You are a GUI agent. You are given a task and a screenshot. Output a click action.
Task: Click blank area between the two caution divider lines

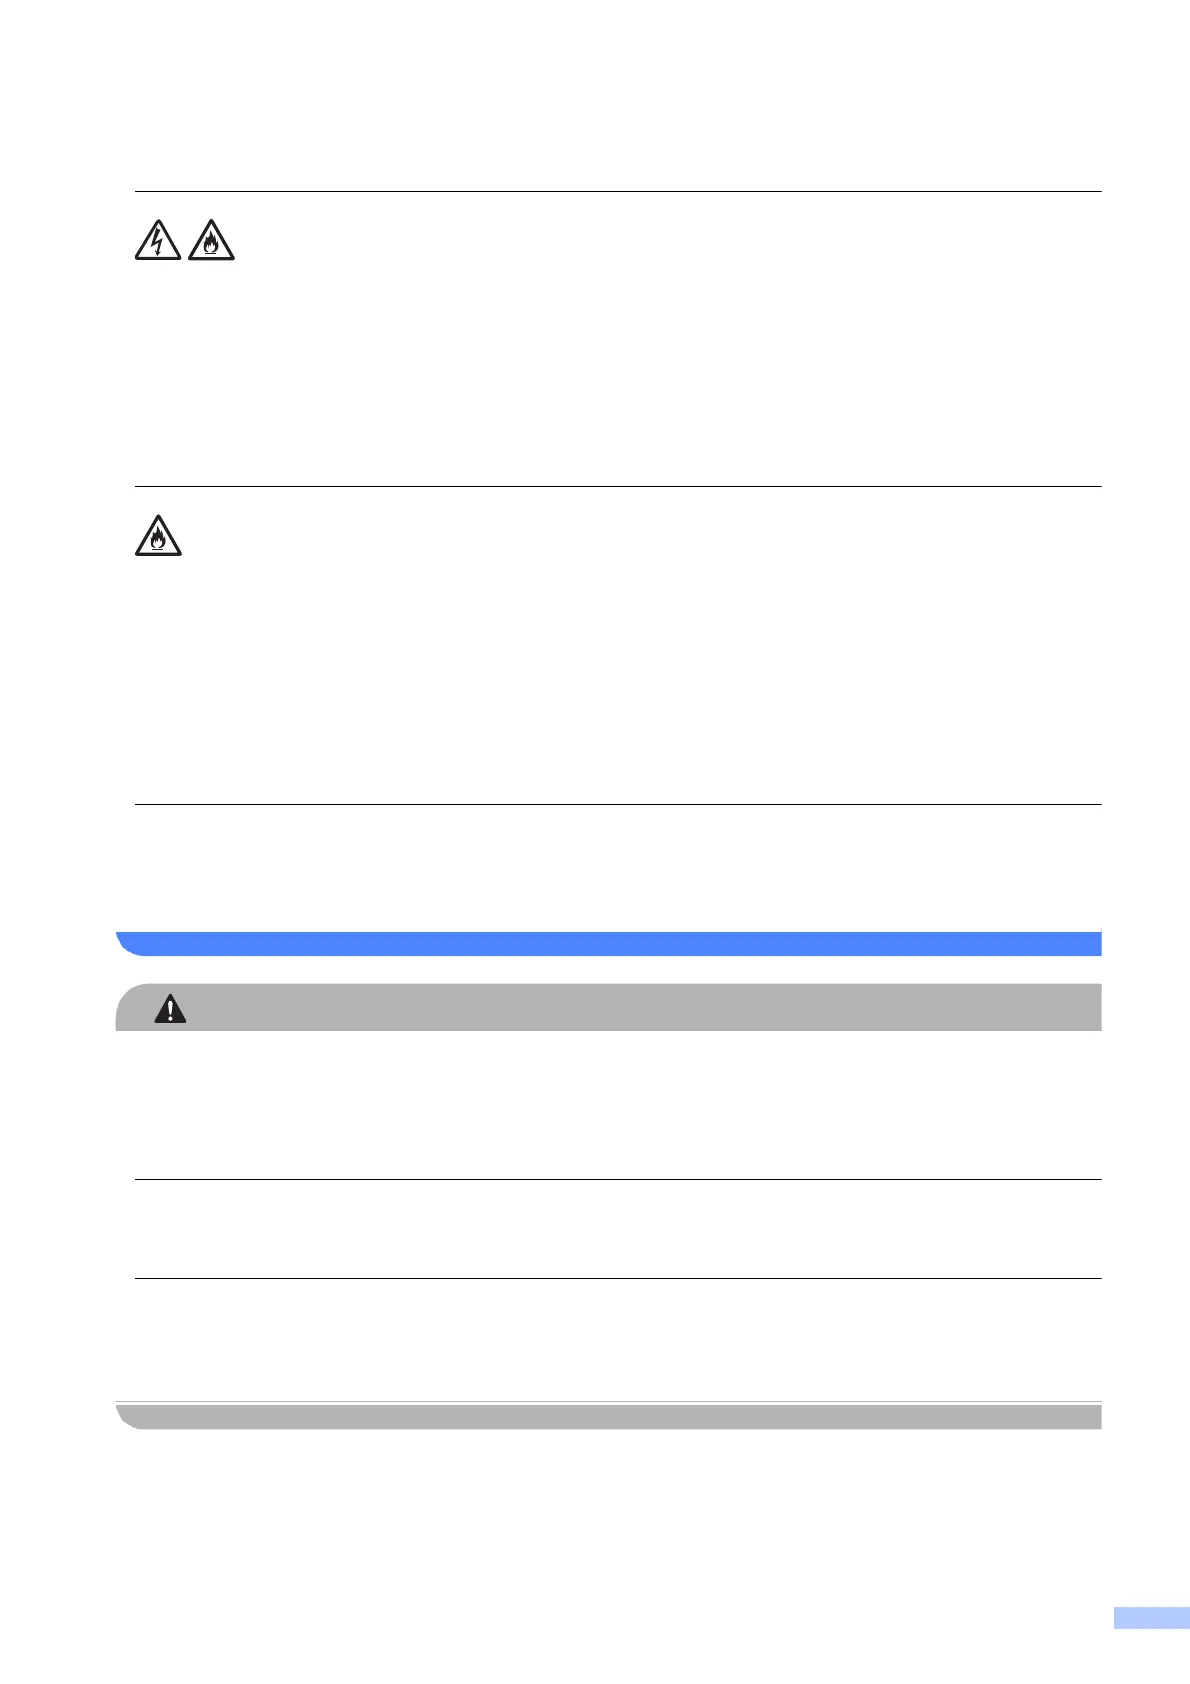(x=618, y=1229)
